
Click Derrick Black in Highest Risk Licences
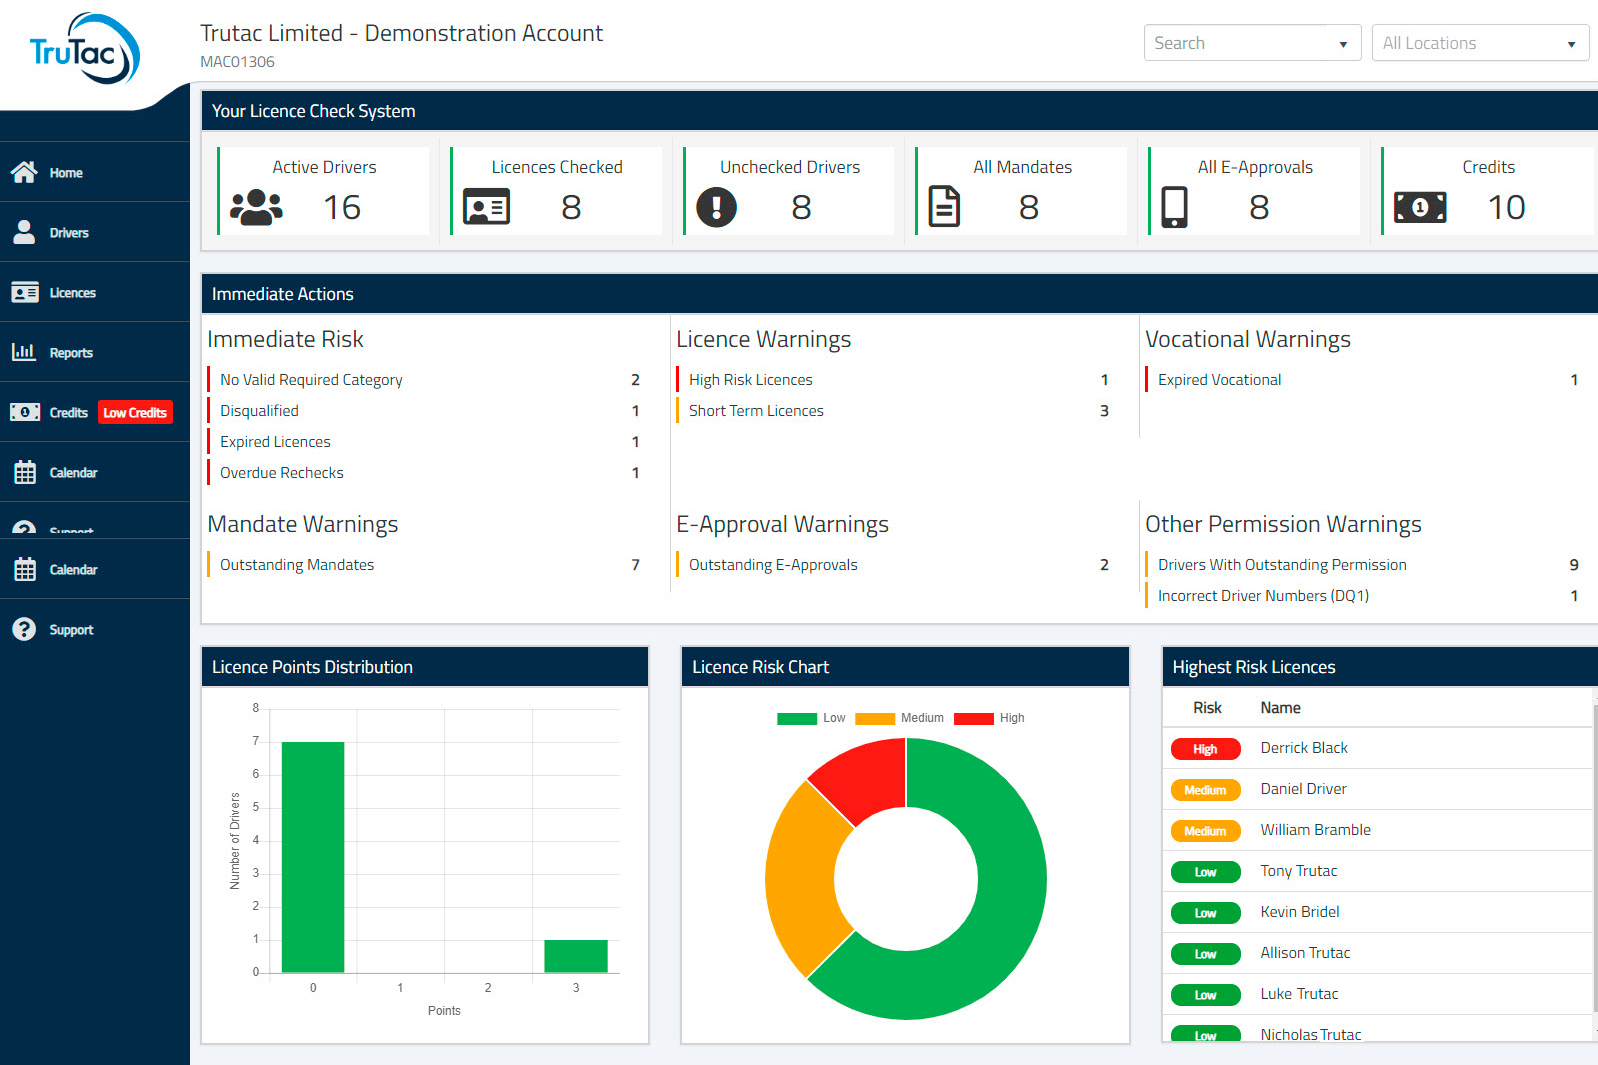[x=1304, y=748]
